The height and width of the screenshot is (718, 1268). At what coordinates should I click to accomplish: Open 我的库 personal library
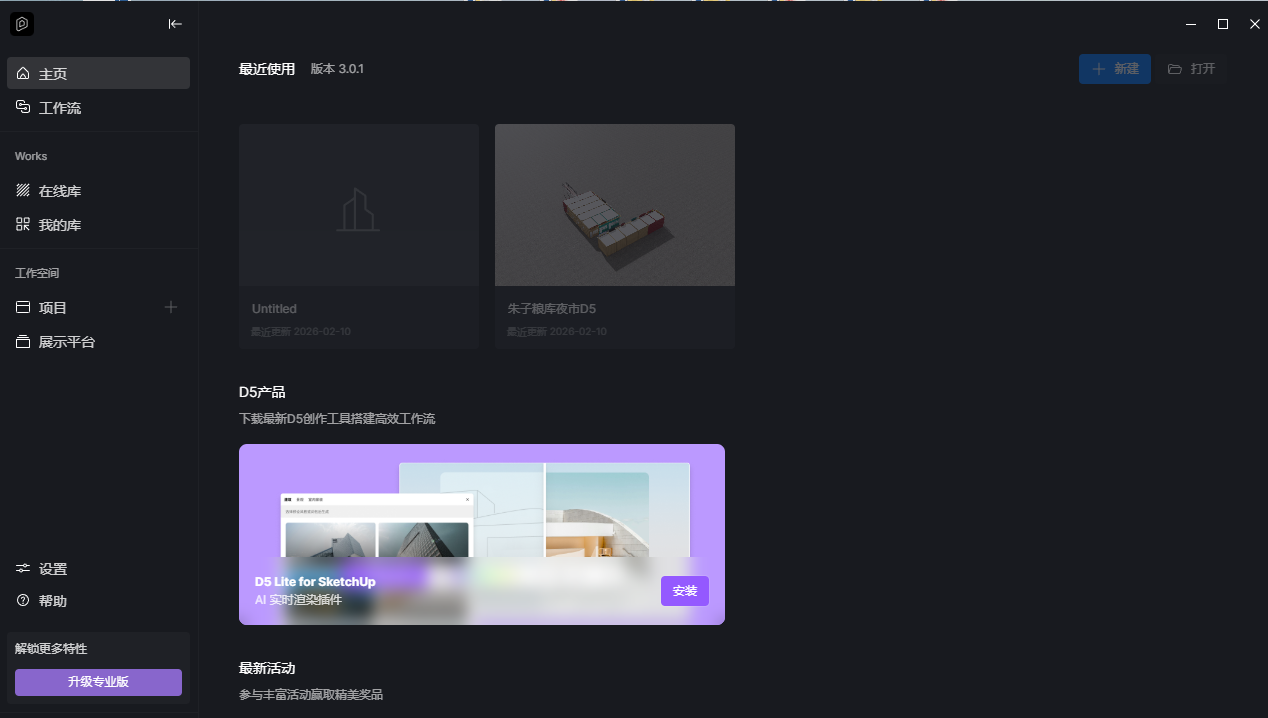[x=98, y=225]
